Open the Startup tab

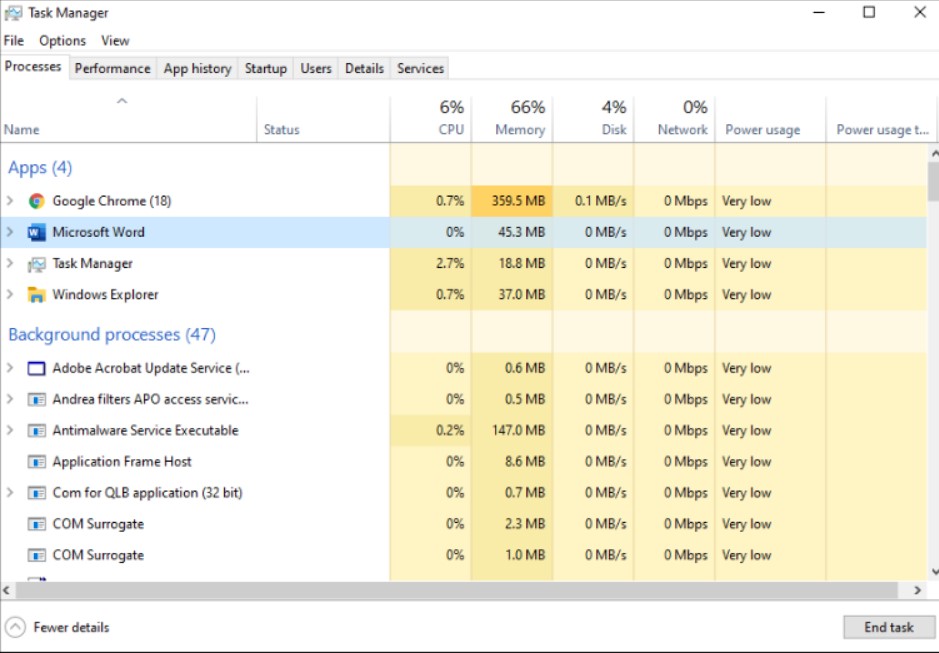[x=265, y=68]
